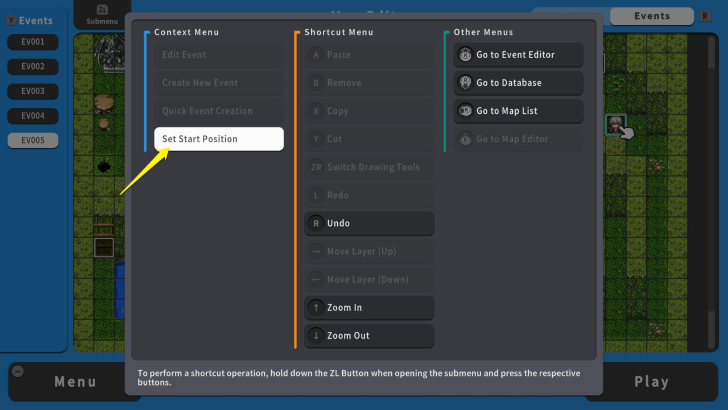This screenshot has width=728, height=410.
Task: Click right arrow icon beside Move Layer (Up)
Action: point(316,251)
